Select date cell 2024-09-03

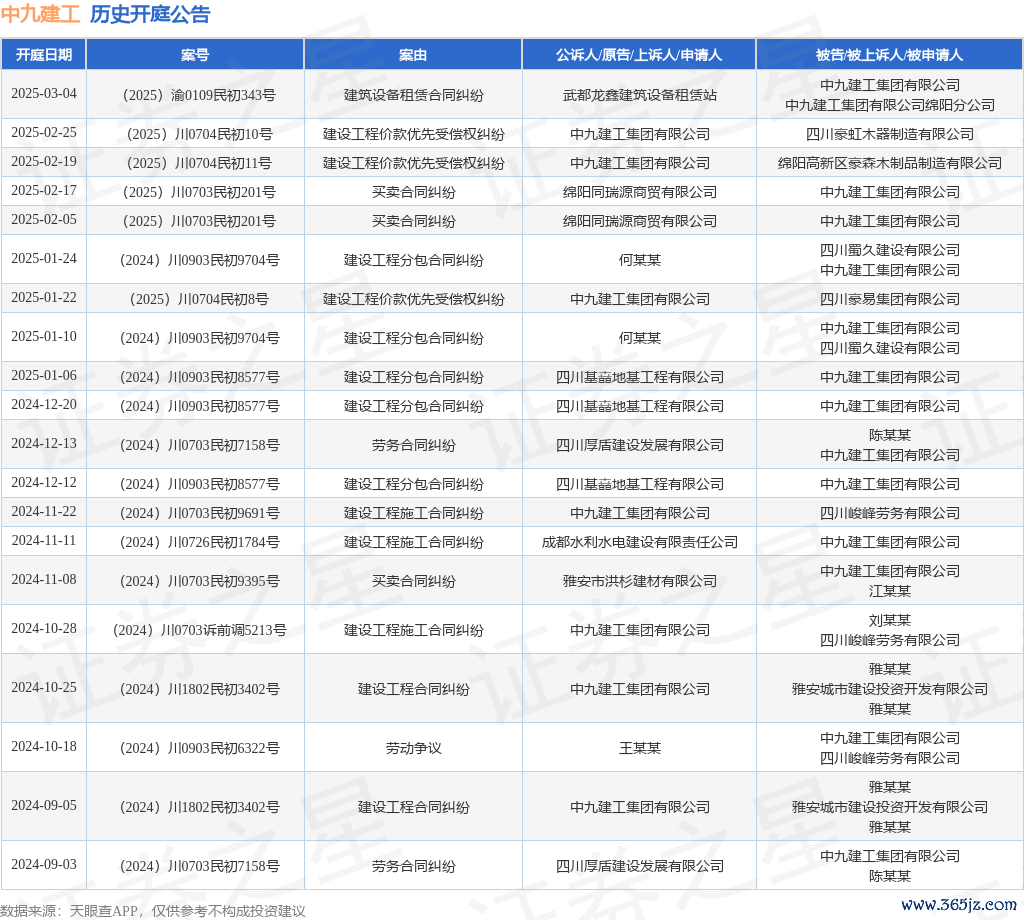[44, 864]
